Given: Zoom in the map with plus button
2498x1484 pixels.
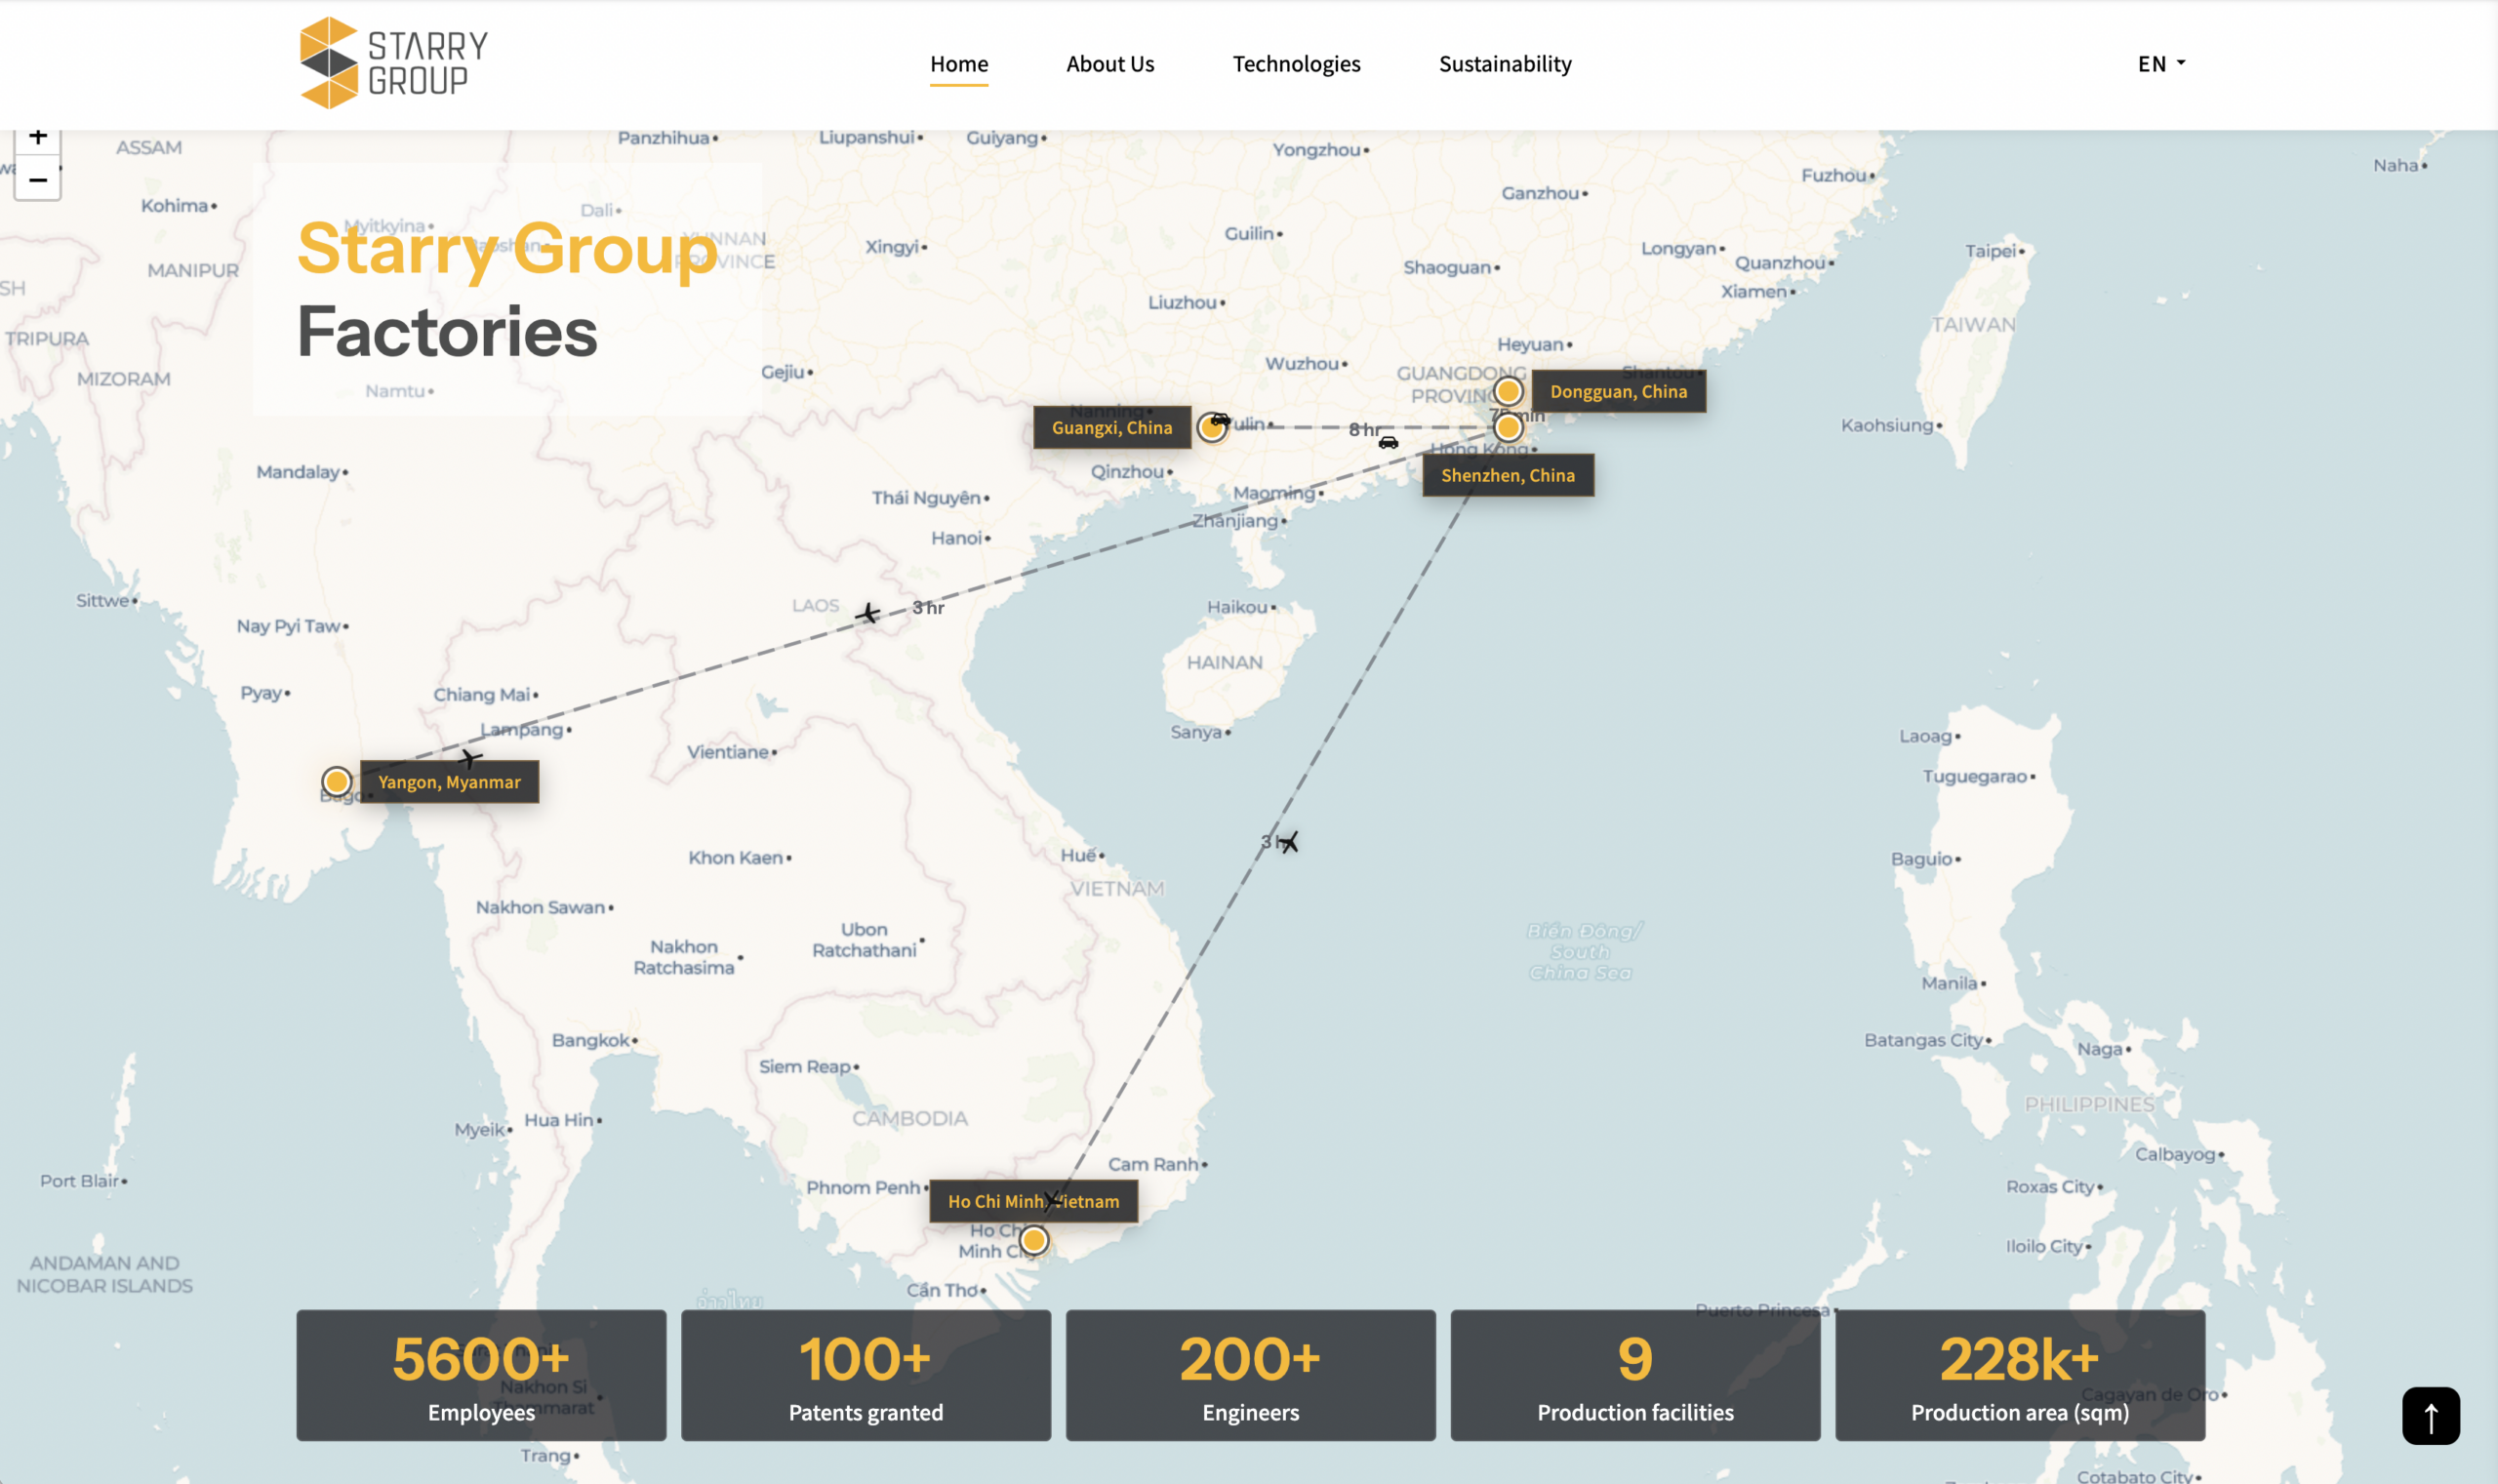Looking at the screenshot, I should [38, 138].
